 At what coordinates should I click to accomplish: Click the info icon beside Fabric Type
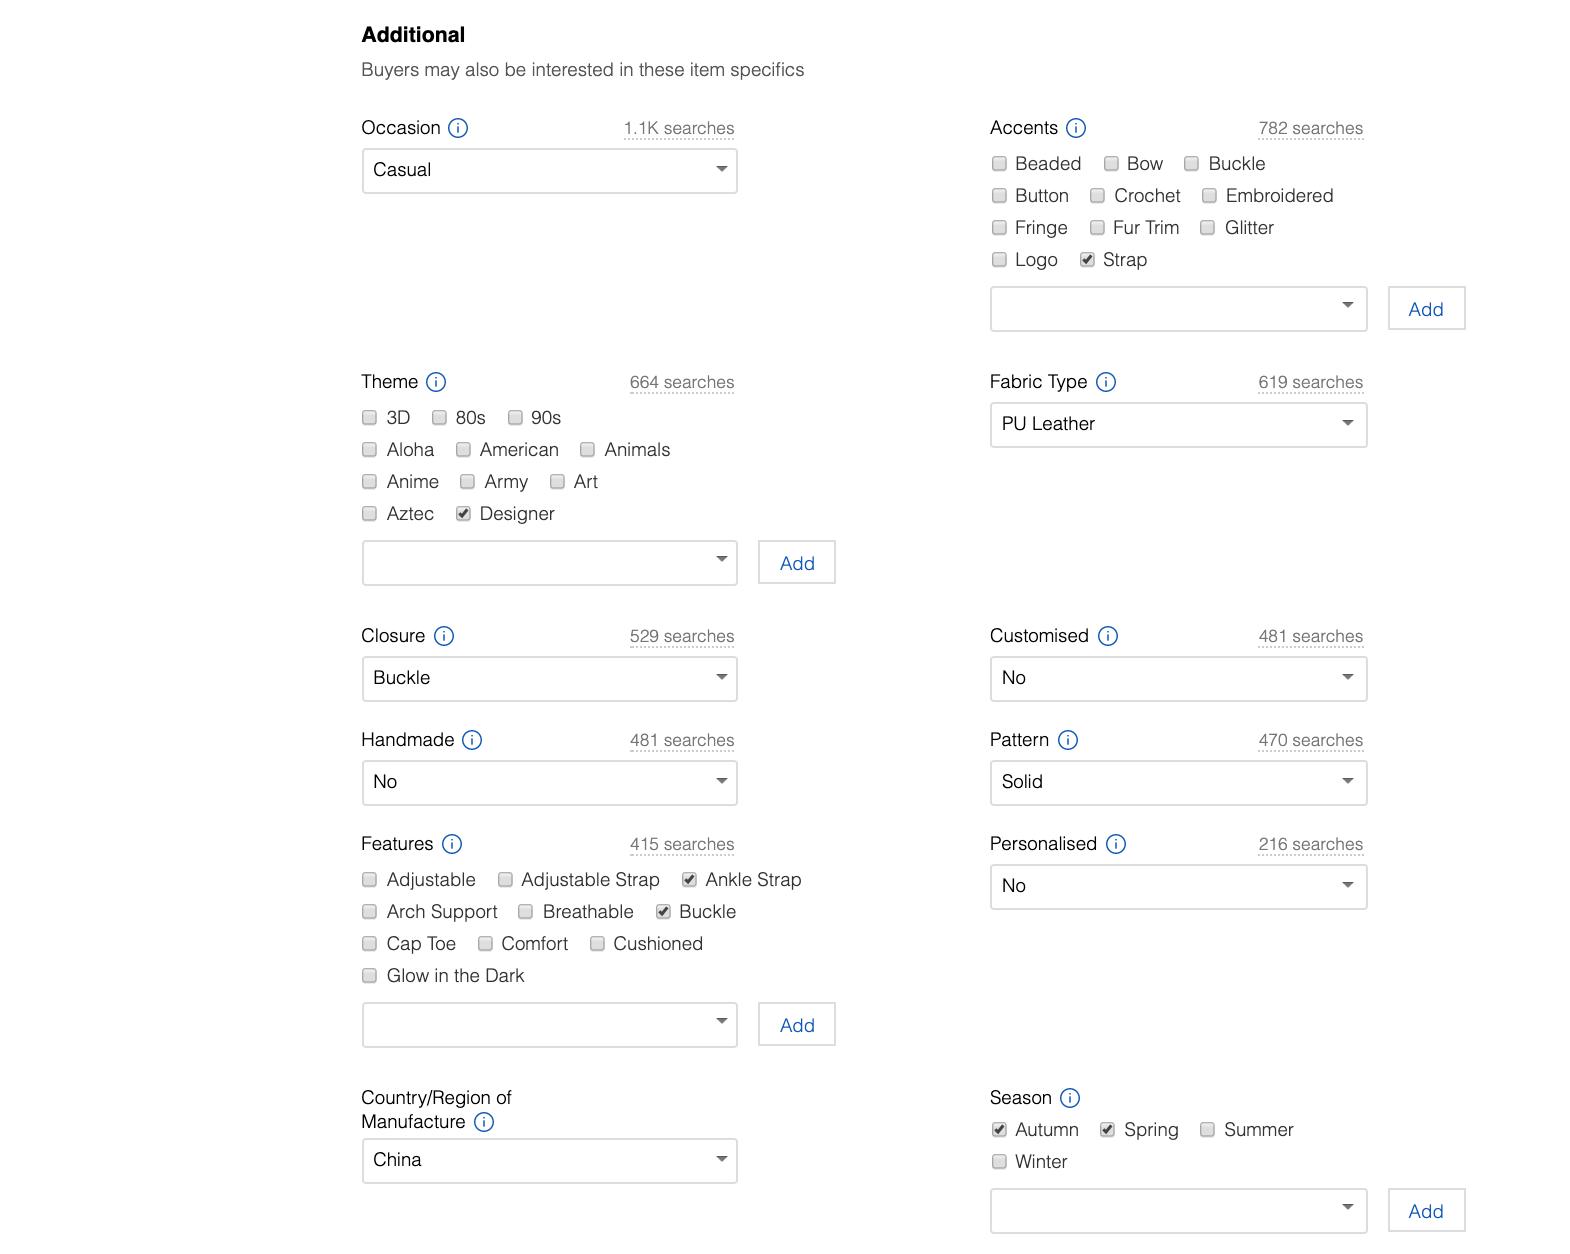point(1106,382)
